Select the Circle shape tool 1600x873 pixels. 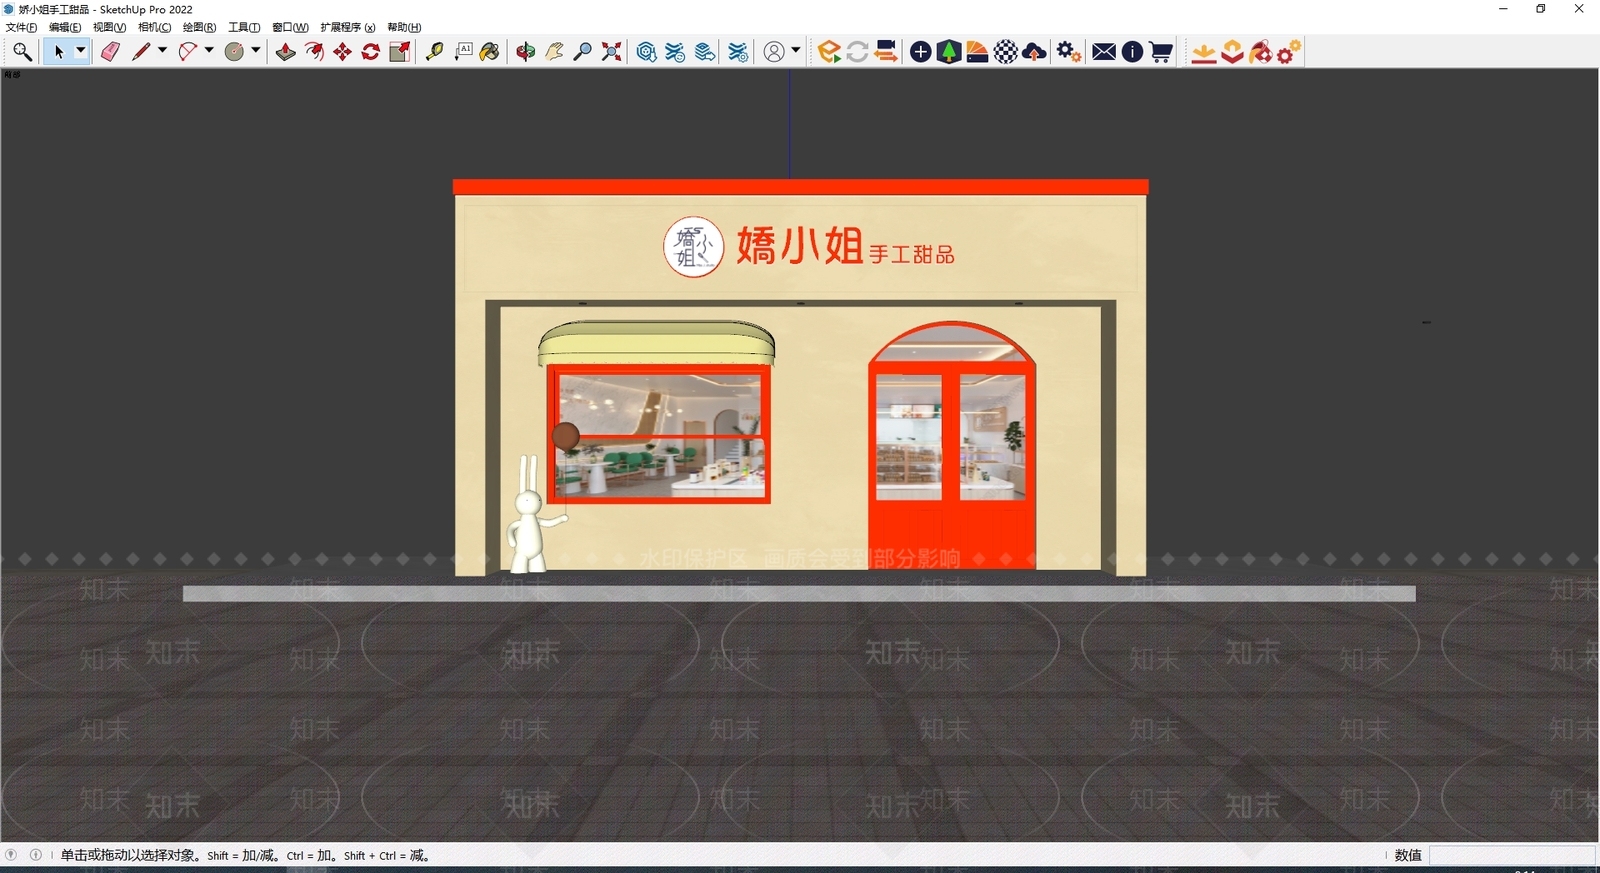coord(234,52)
